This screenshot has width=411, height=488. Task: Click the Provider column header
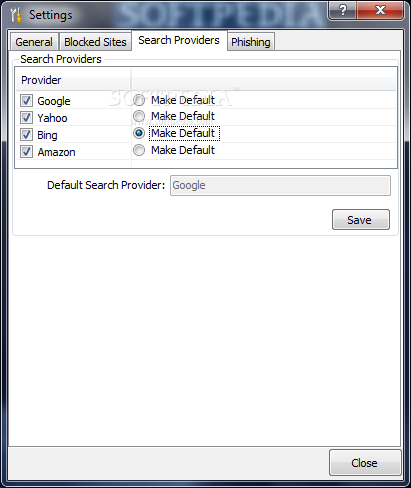tap(73, 80)
